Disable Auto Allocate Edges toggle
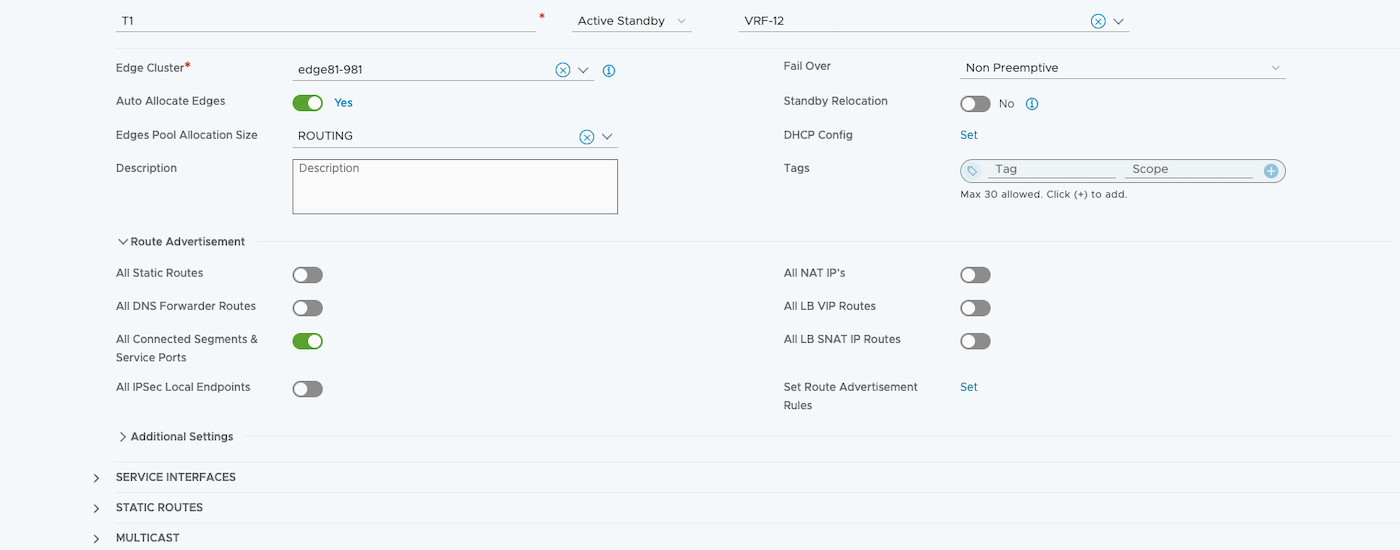Viewport: 1400px width, 550px height. pos(307,103)
